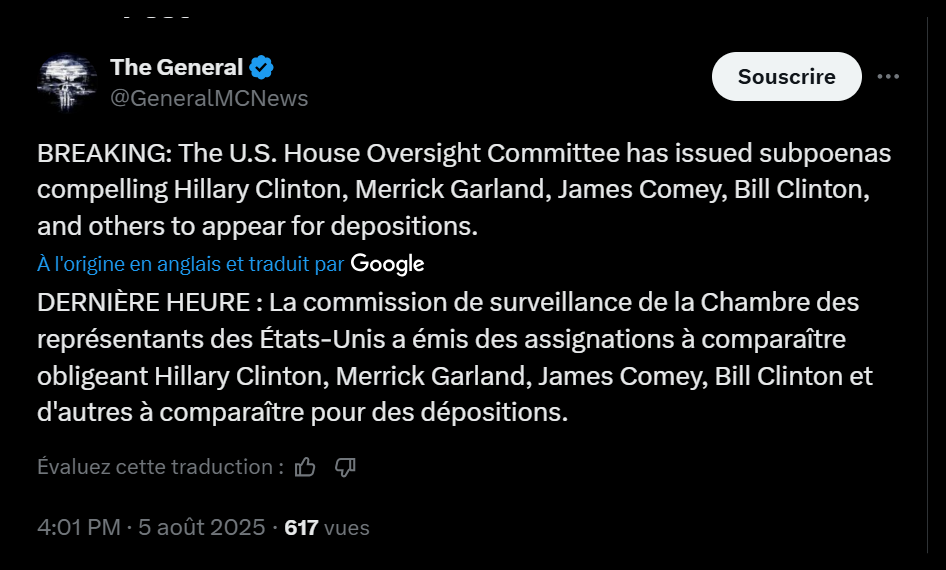Image resolution: width=946 pixels, height=570 pixels.
Task: Click the @GeneralMCNews handle
Action: [209, 98]
